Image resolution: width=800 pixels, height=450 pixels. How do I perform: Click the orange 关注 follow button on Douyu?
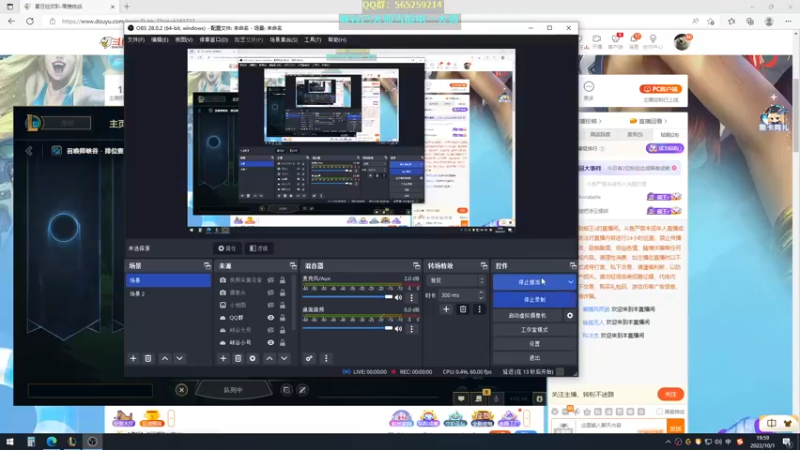click(670, 394)
